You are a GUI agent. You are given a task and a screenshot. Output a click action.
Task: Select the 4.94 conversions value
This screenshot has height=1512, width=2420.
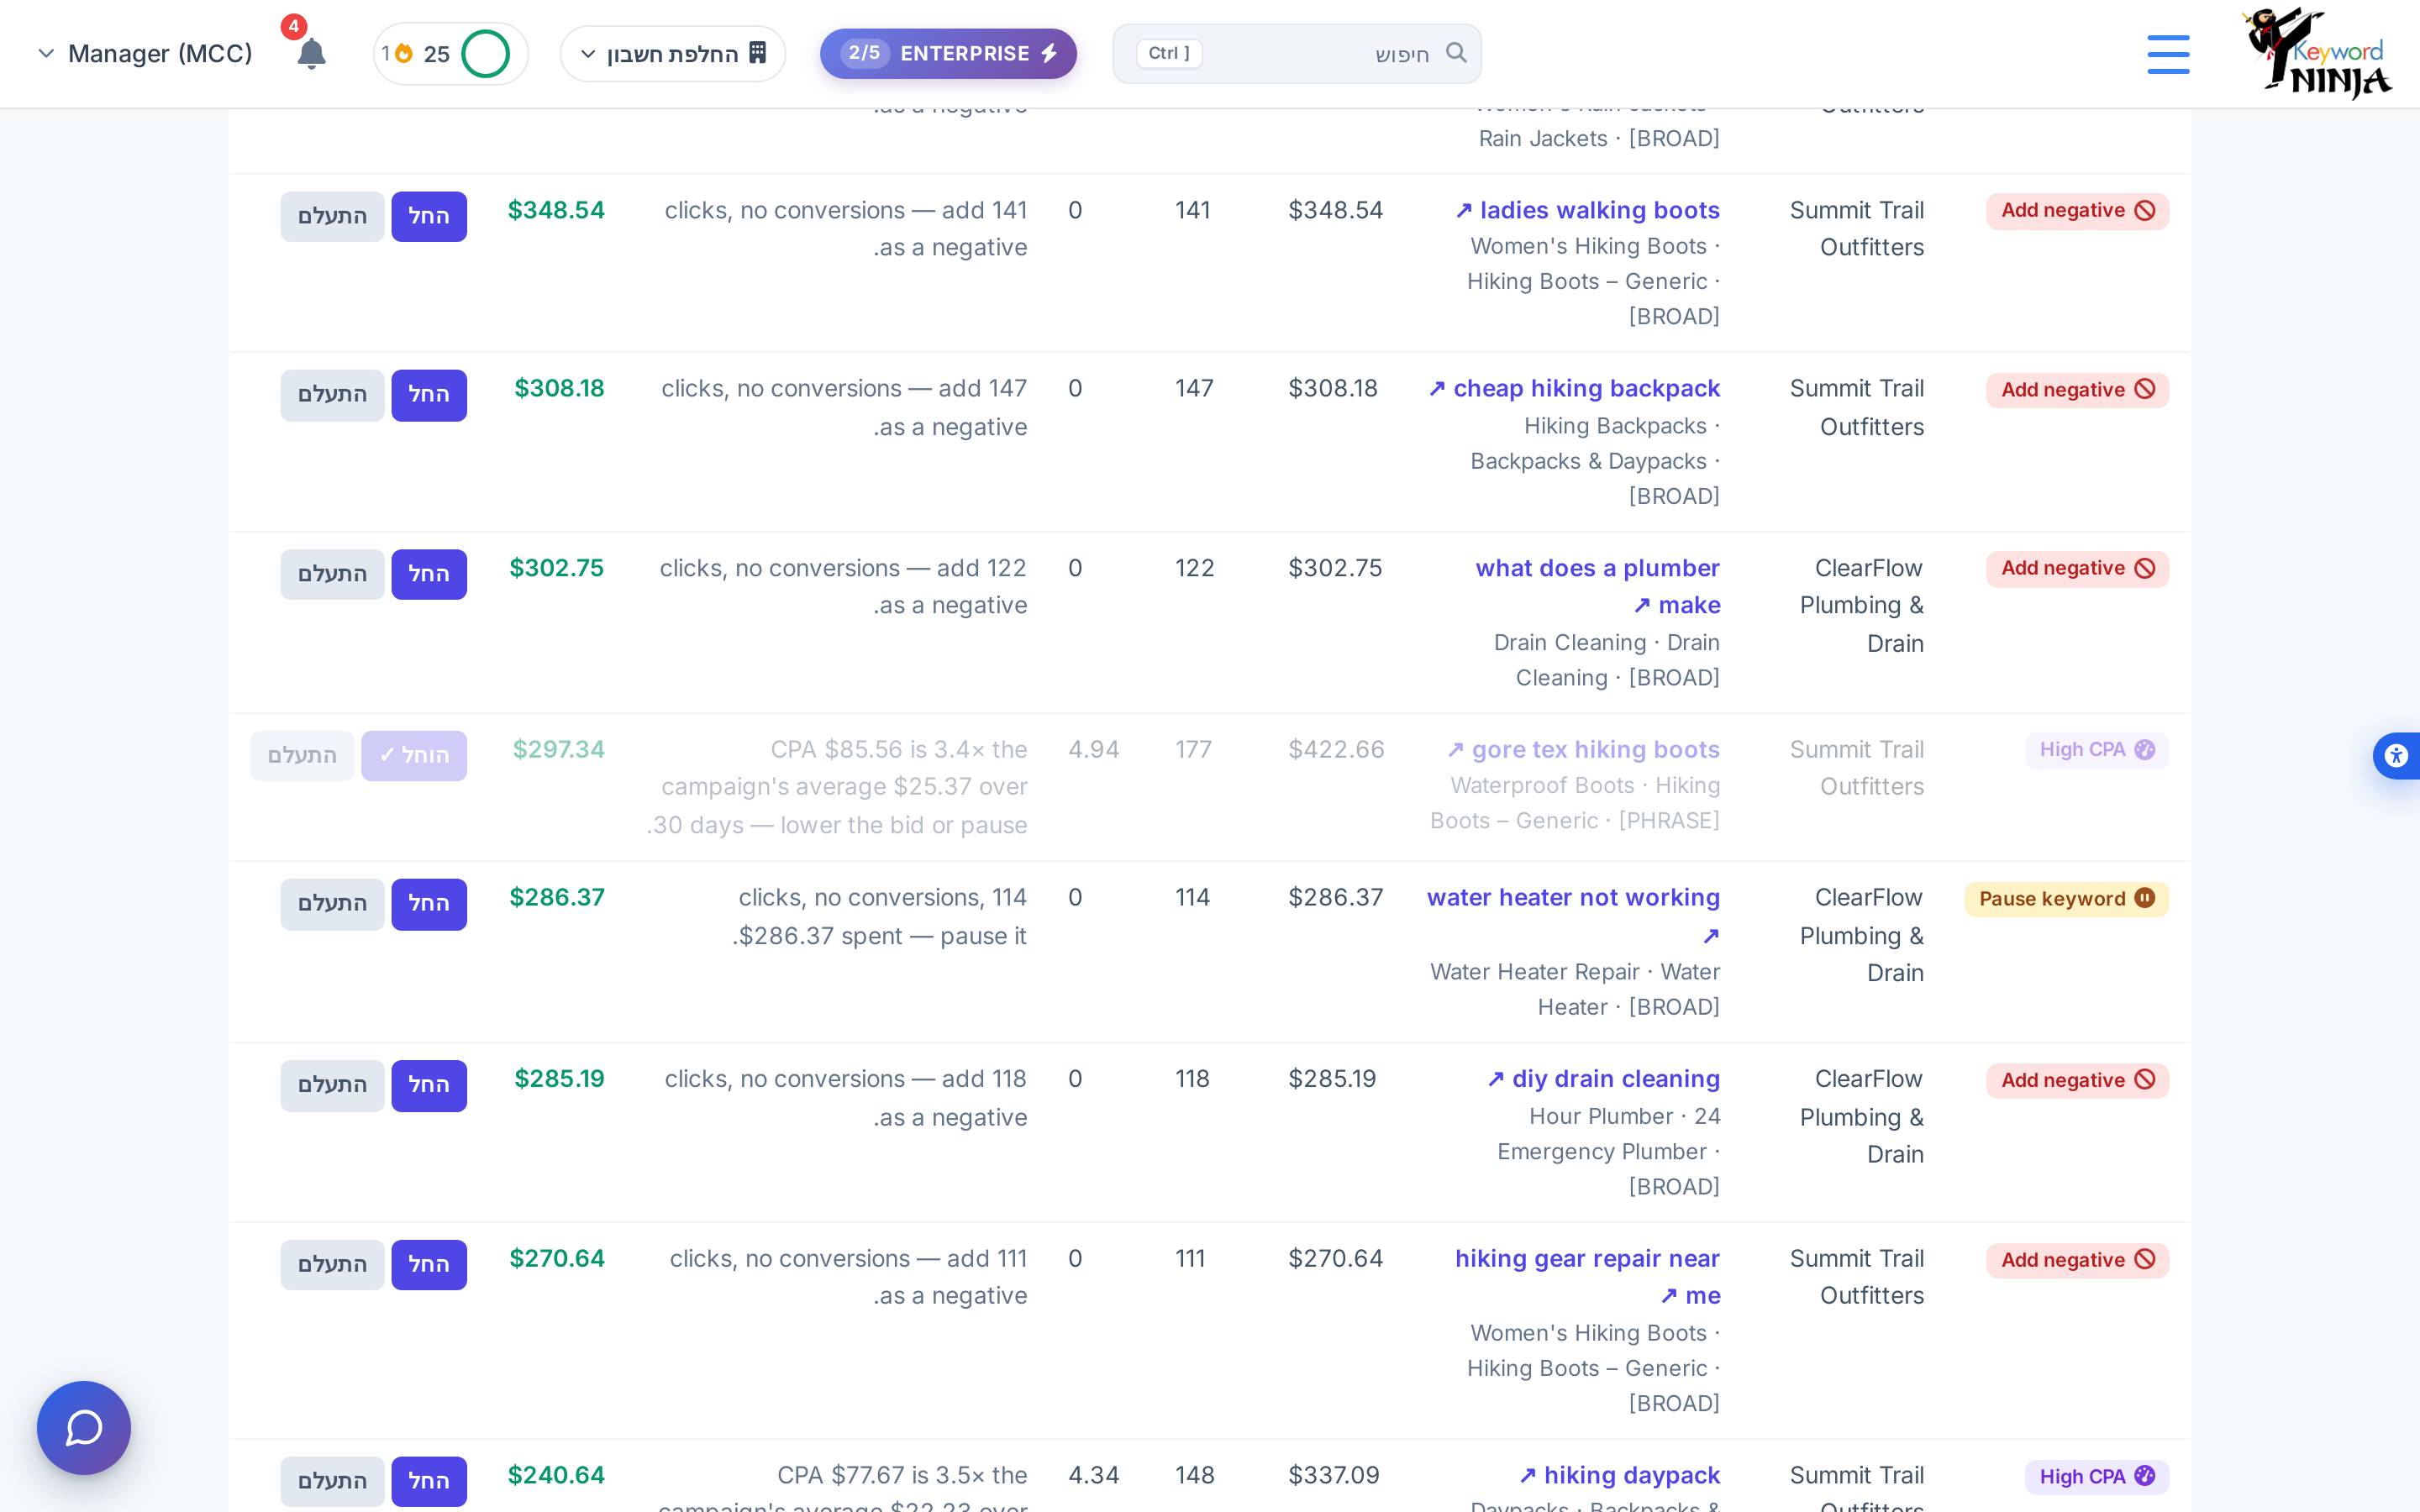(x=1094, y=750)
